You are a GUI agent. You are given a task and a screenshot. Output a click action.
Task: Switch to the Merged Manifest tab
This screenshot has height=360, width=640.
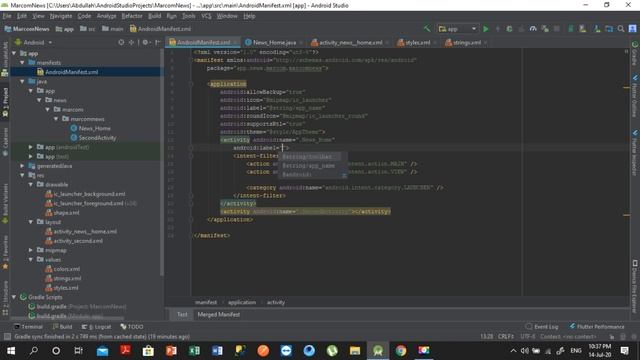[219, 314]
